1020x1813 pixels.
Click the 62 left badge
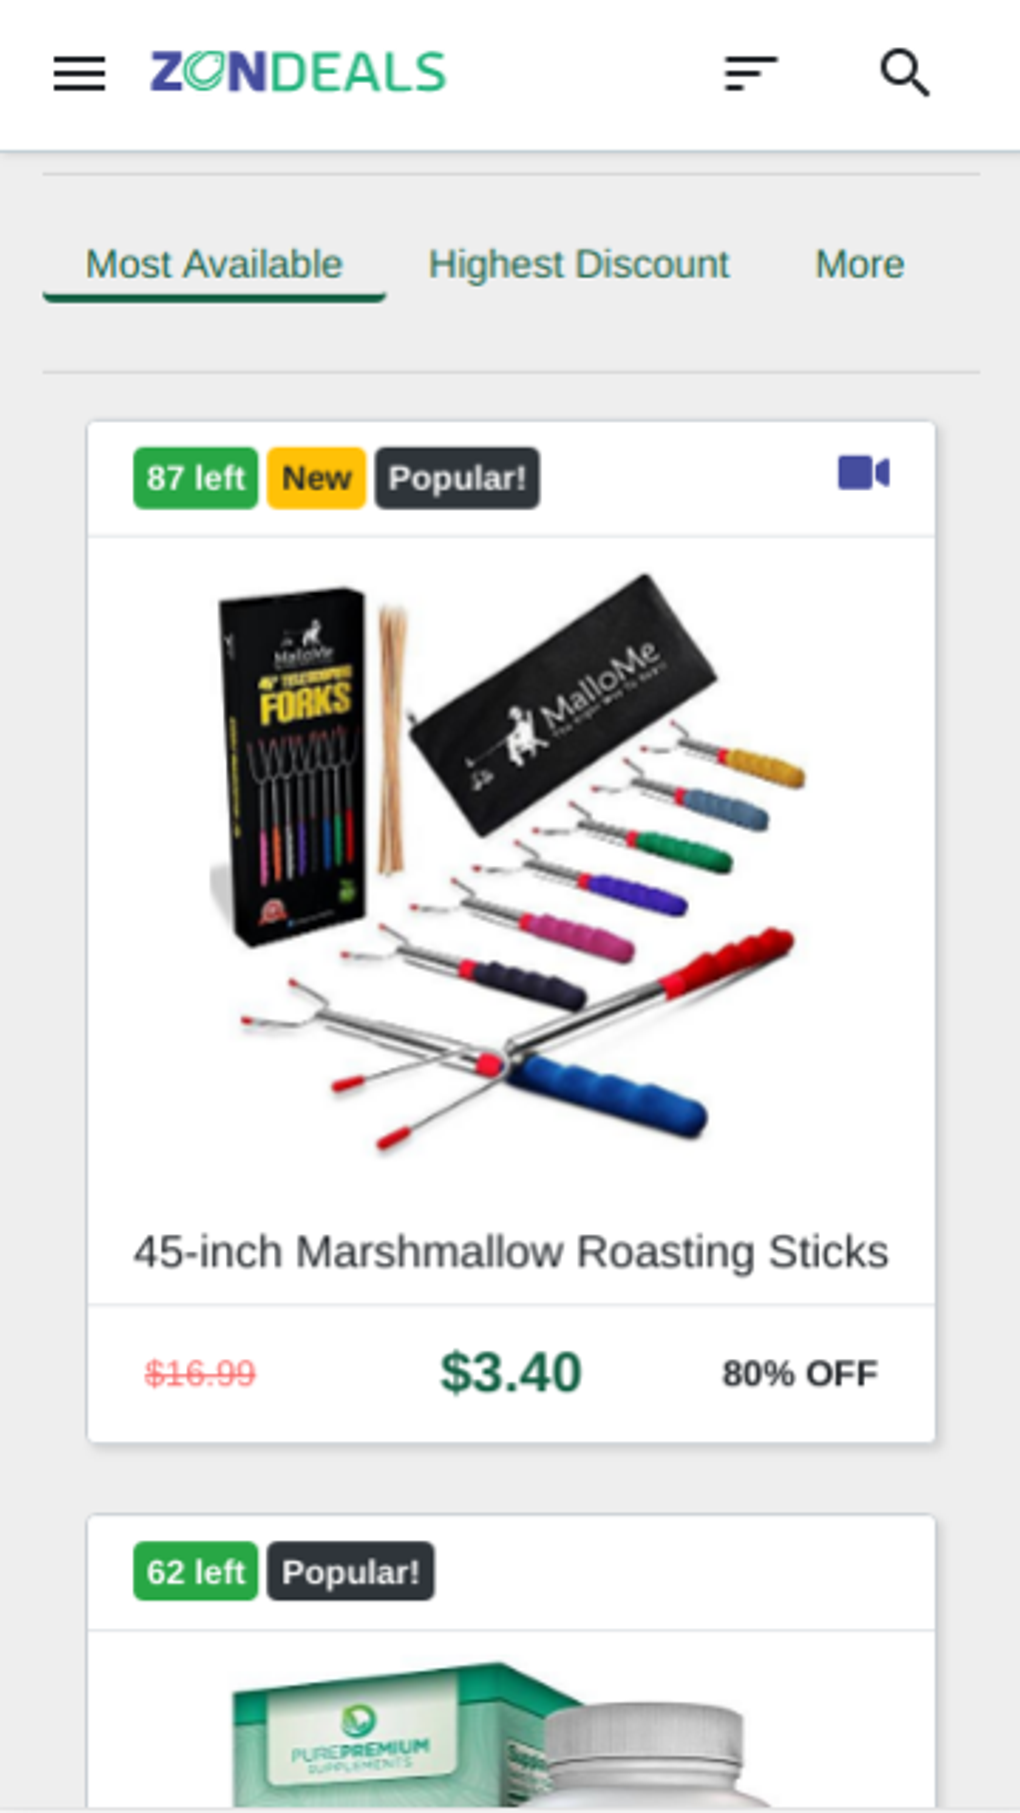point(195,1571)
